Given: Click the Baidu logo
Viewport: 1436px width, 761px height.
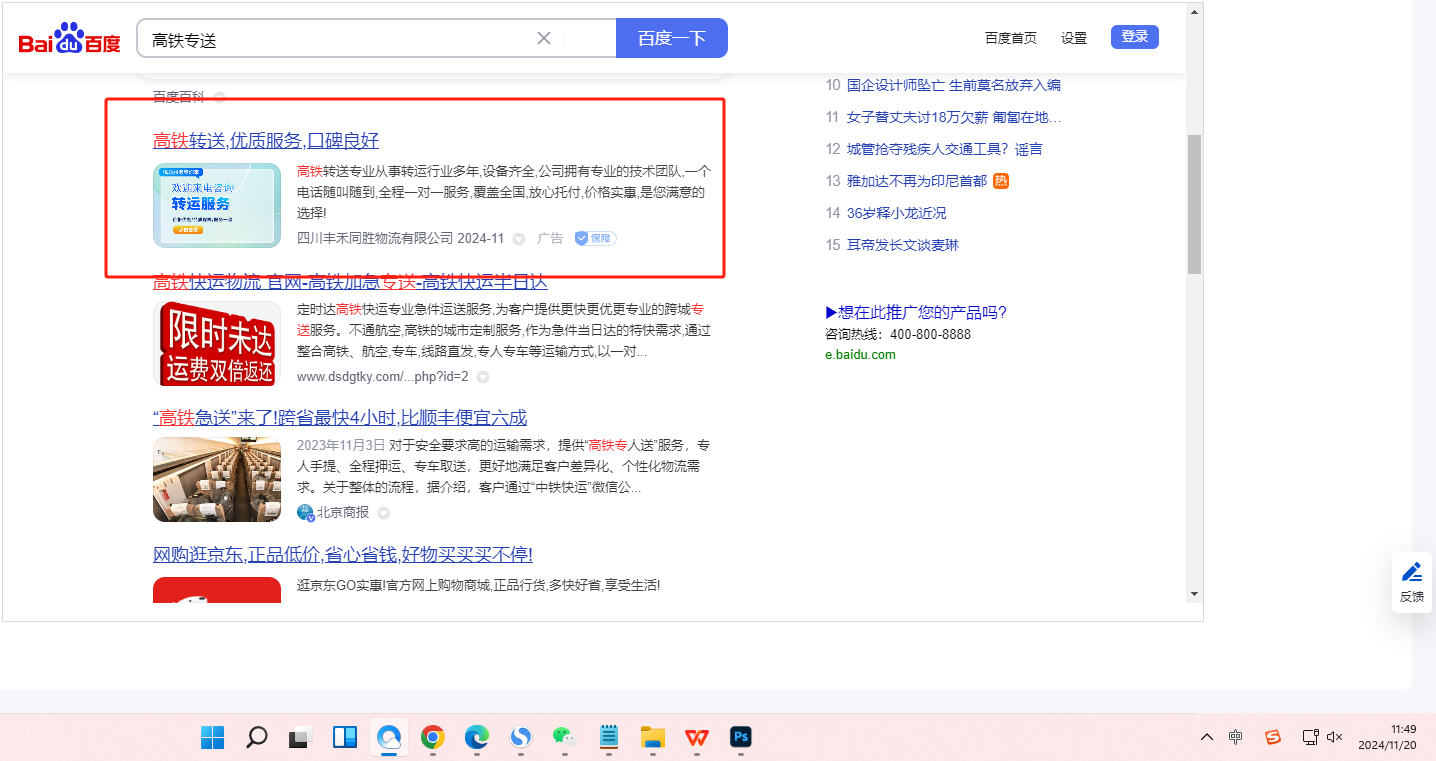Looking at the screenshot, I should pos(69,40).
